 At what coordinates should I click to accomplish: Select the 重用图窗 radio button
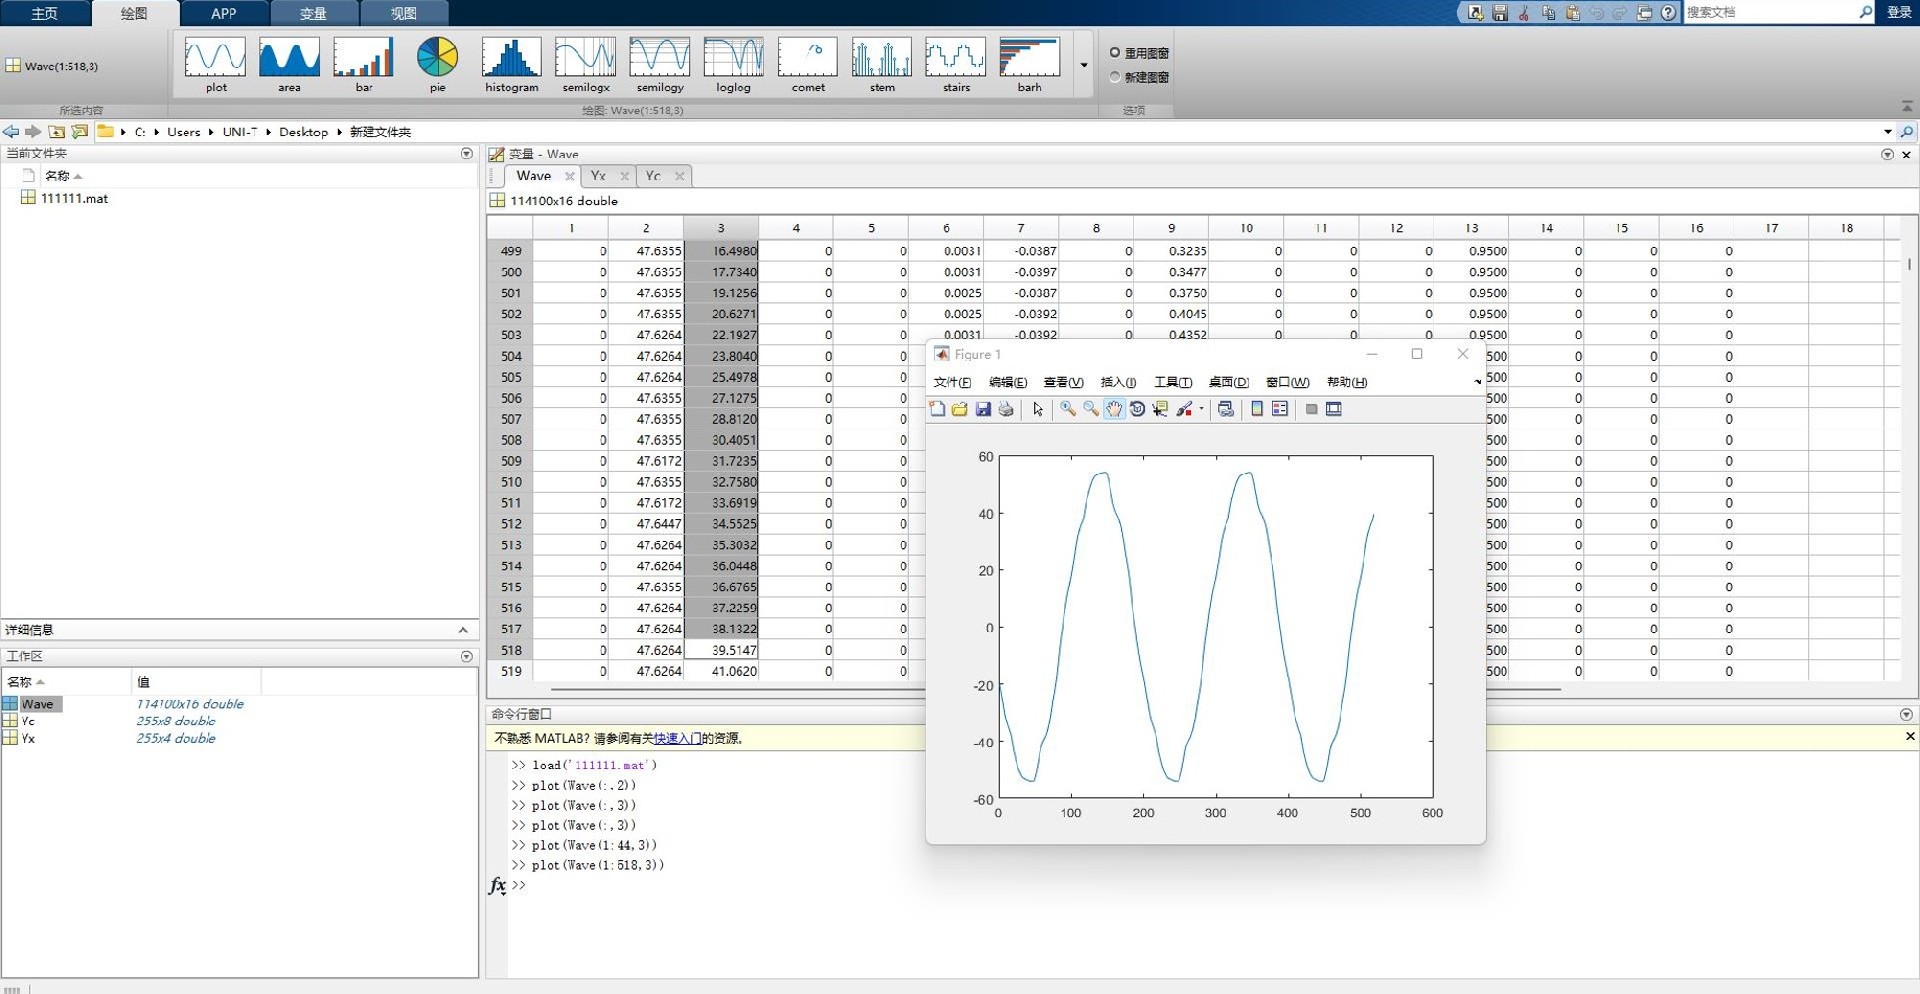click(1115, 53)
